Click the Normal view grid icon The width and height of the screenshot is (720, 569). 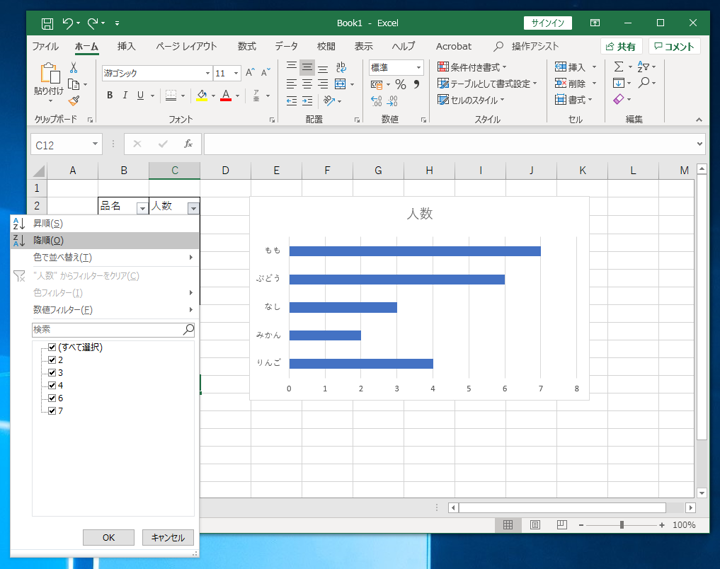click(508, 525)
